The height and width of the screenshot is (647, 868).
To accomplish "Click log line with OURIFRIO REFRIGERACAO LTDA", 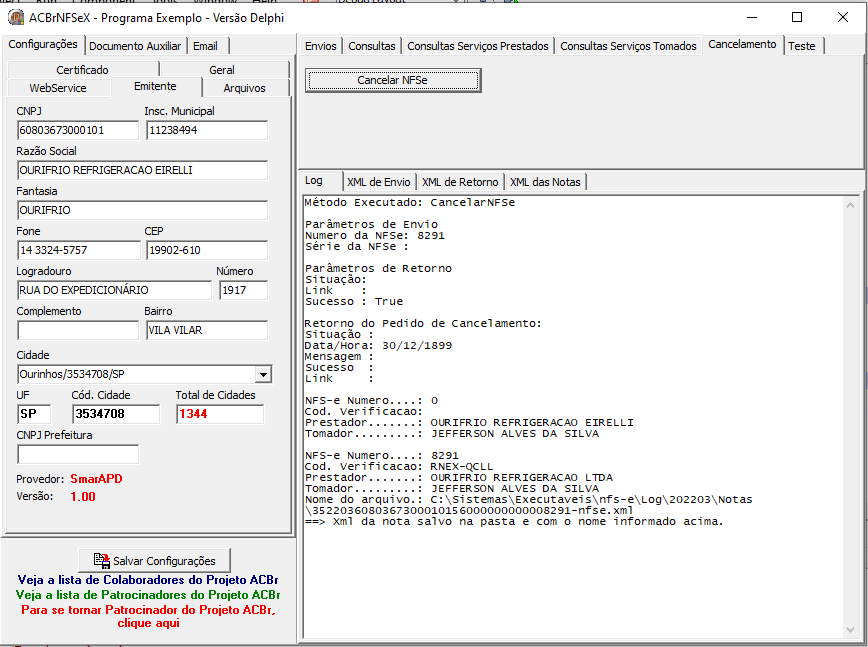I will tap(459, 478).
